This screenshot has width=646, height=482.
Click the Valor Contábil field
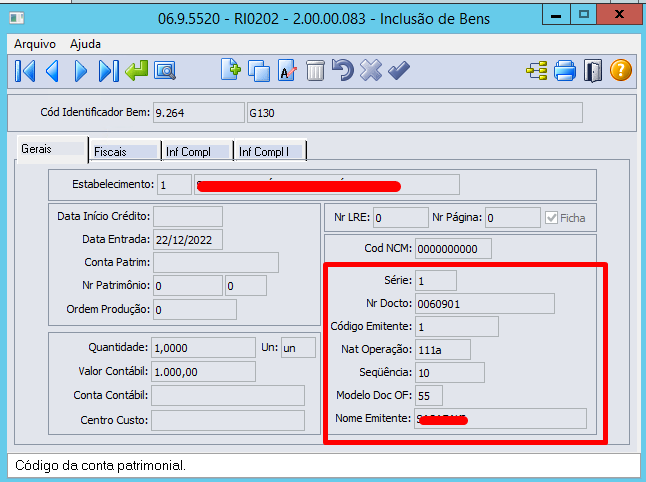pyautogui.click(x=204, y=372)
